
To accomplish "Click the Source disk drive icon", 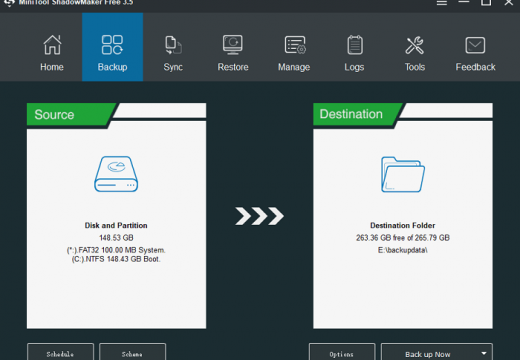I will pyautogui.click(x=116, y=174).
